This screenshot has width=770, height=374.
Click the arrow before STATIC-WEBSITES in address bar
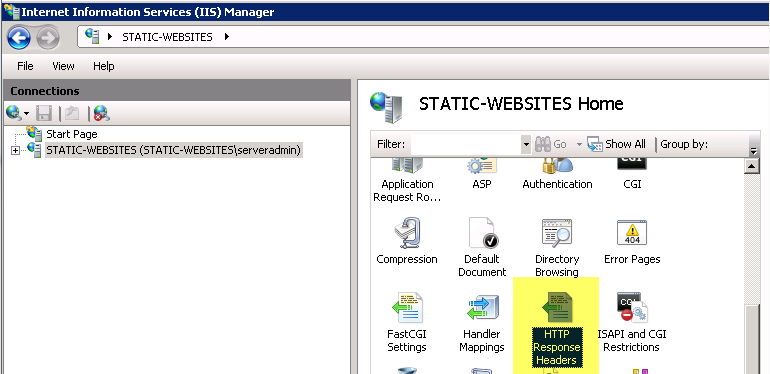pyautogui.click(x=110, y=36)
